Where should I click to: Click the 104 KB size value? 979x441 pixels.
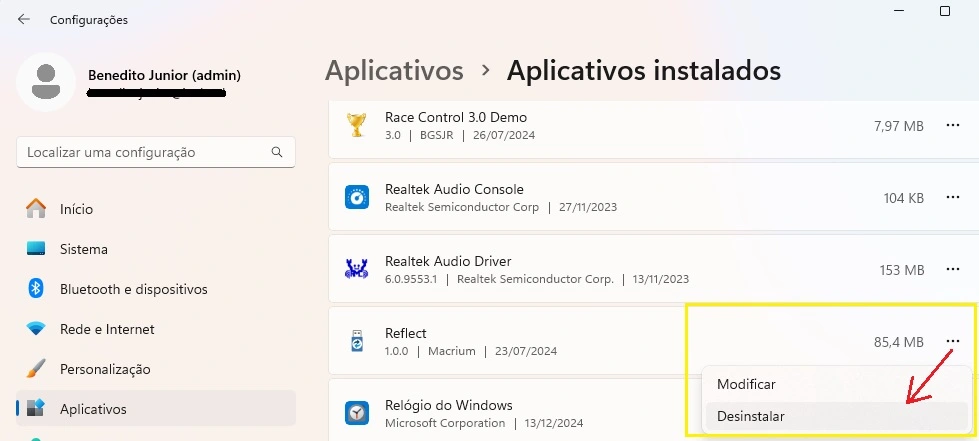903,198
